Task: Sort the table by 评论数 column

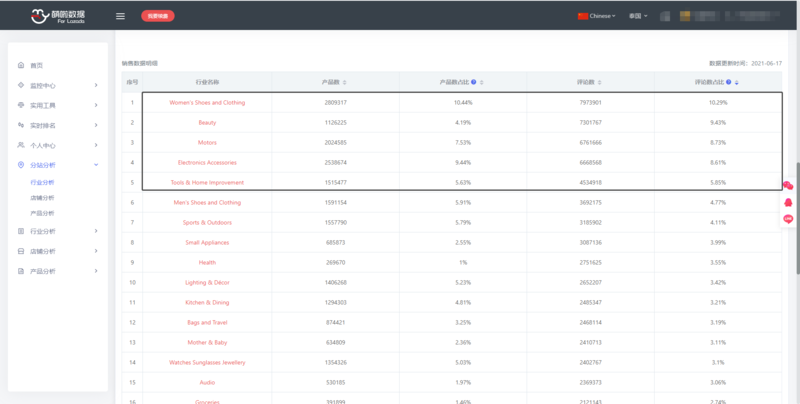Action: (599, 82)
